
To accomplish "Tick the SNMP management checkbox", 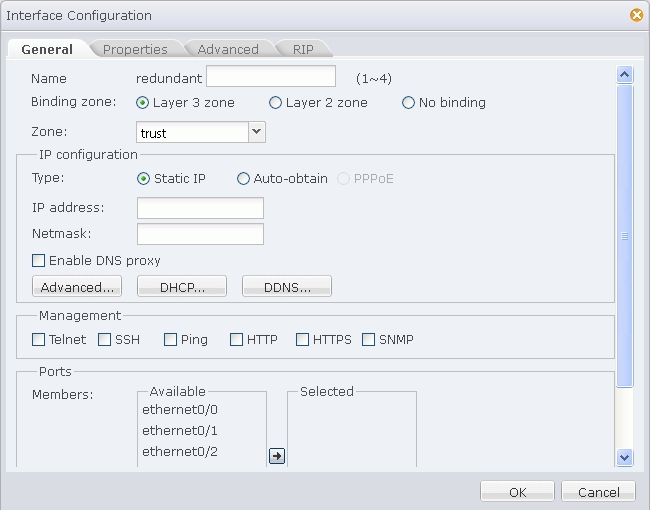I will coord(369,340).
